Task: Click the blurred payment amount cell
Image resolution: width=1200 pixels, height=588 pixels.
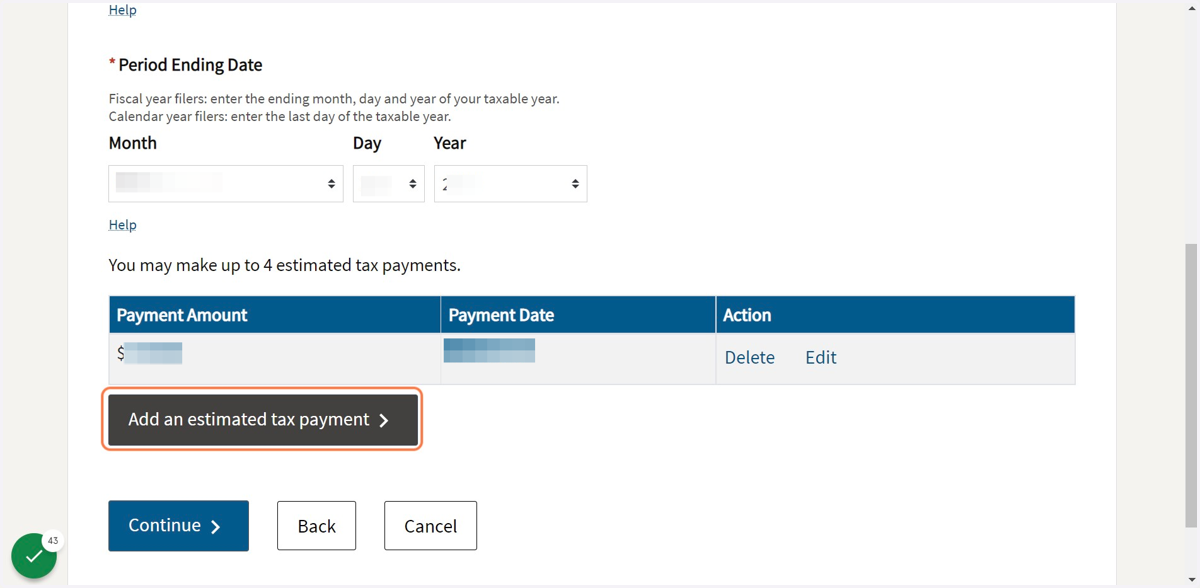Action: click(275, 358)
